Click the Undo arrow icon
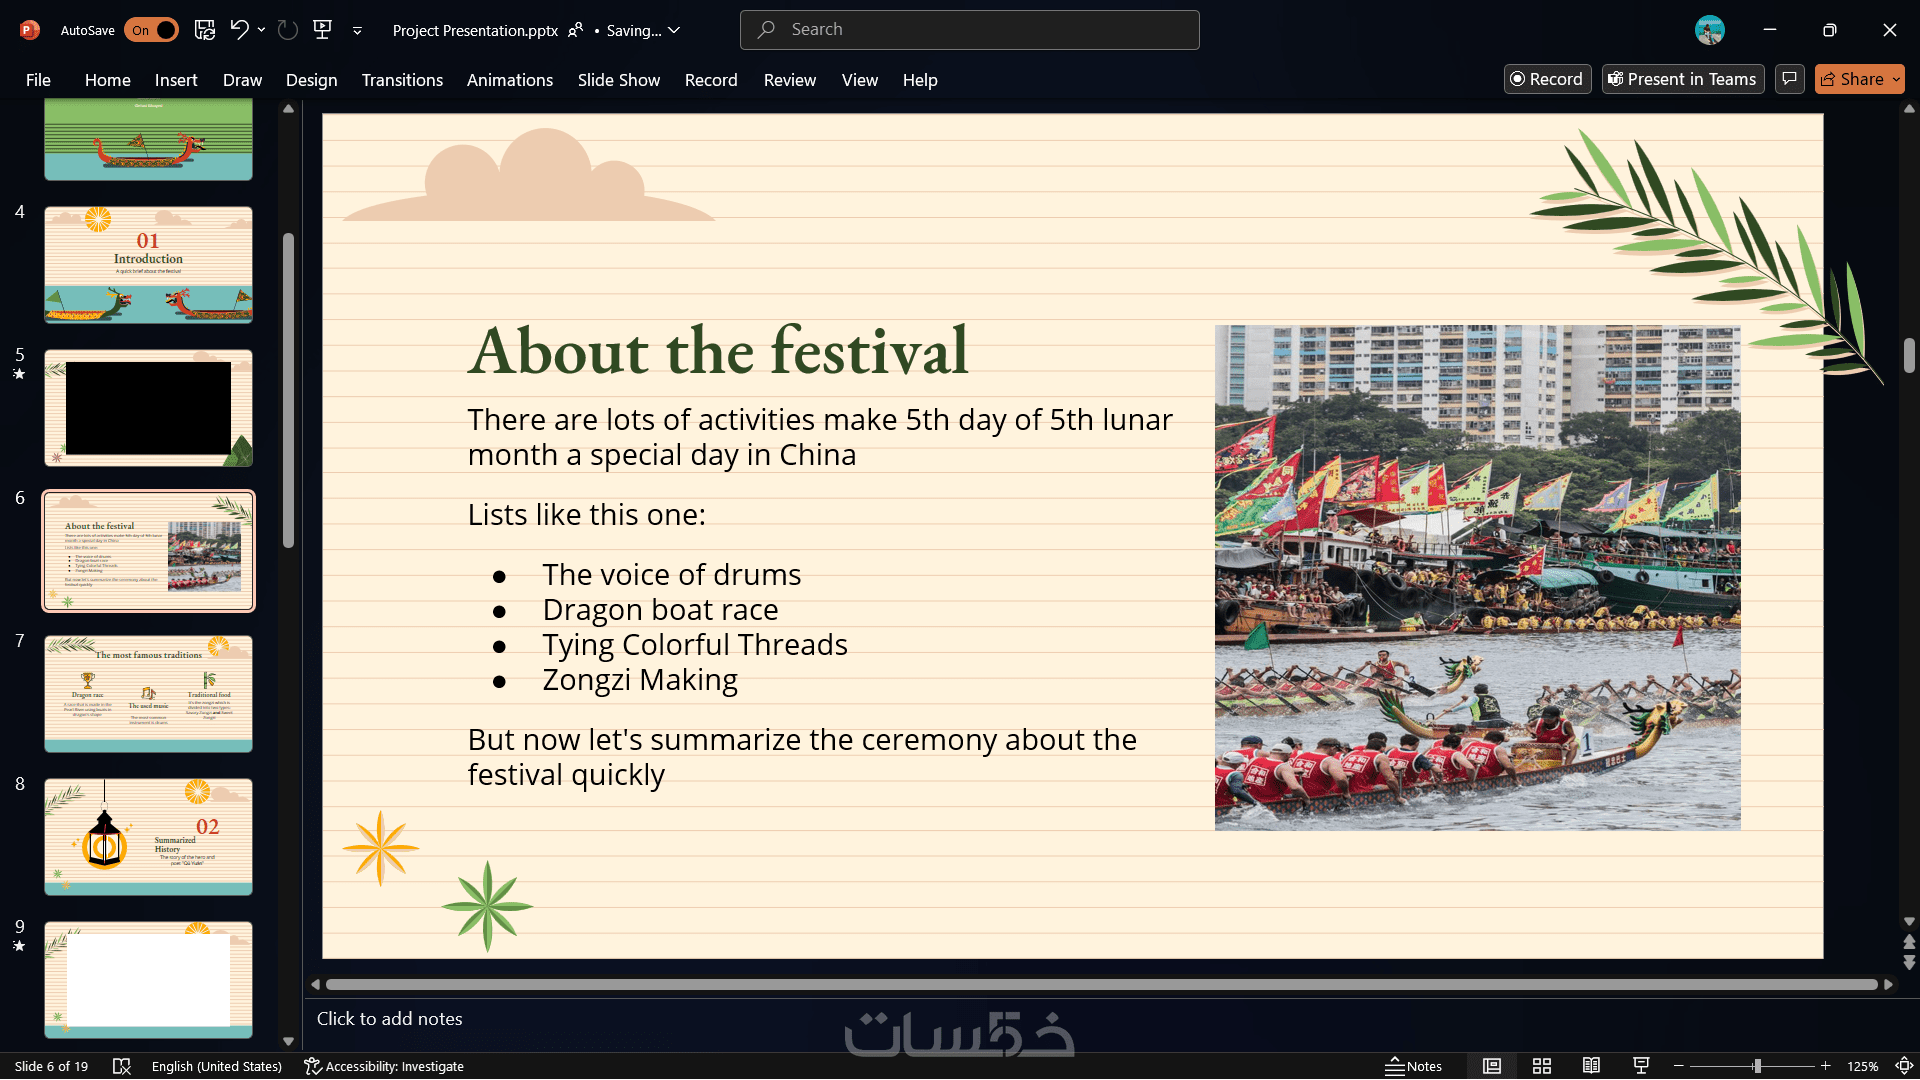Viewport: 1920px width, 1080px height. [x=238, y=30]
